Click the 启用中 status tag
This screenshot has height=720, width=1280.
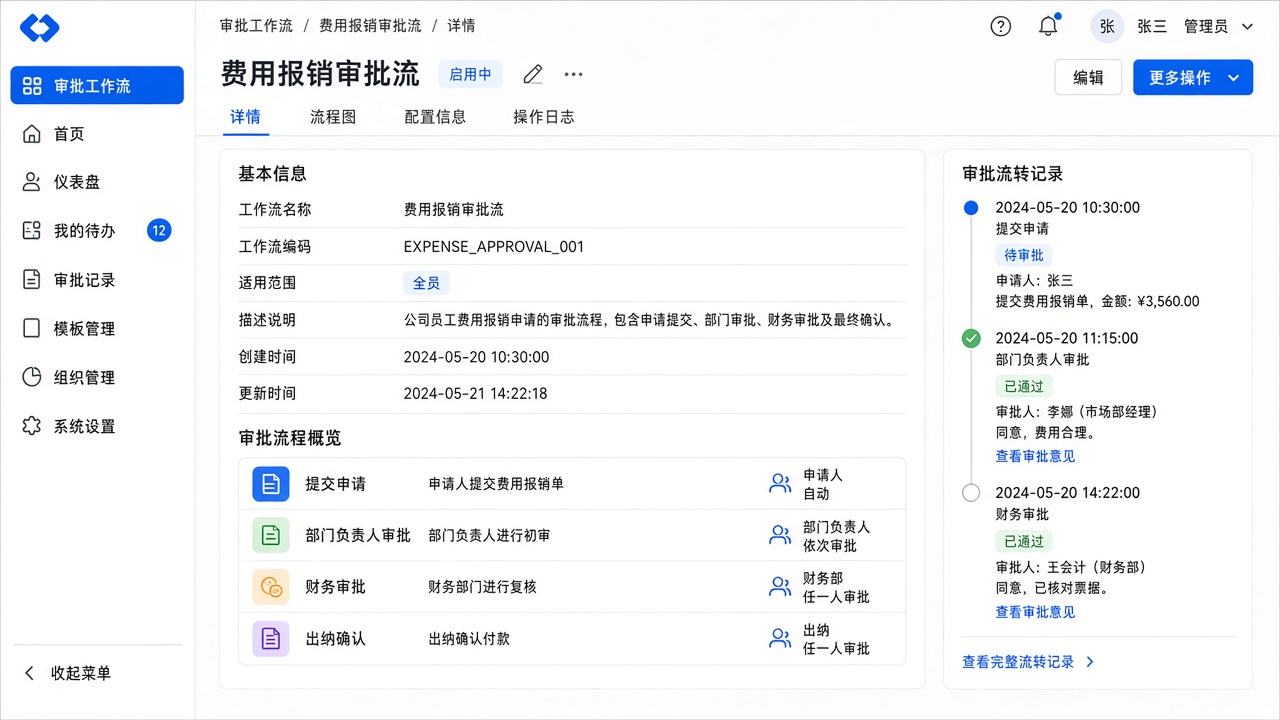pos(470,74)
